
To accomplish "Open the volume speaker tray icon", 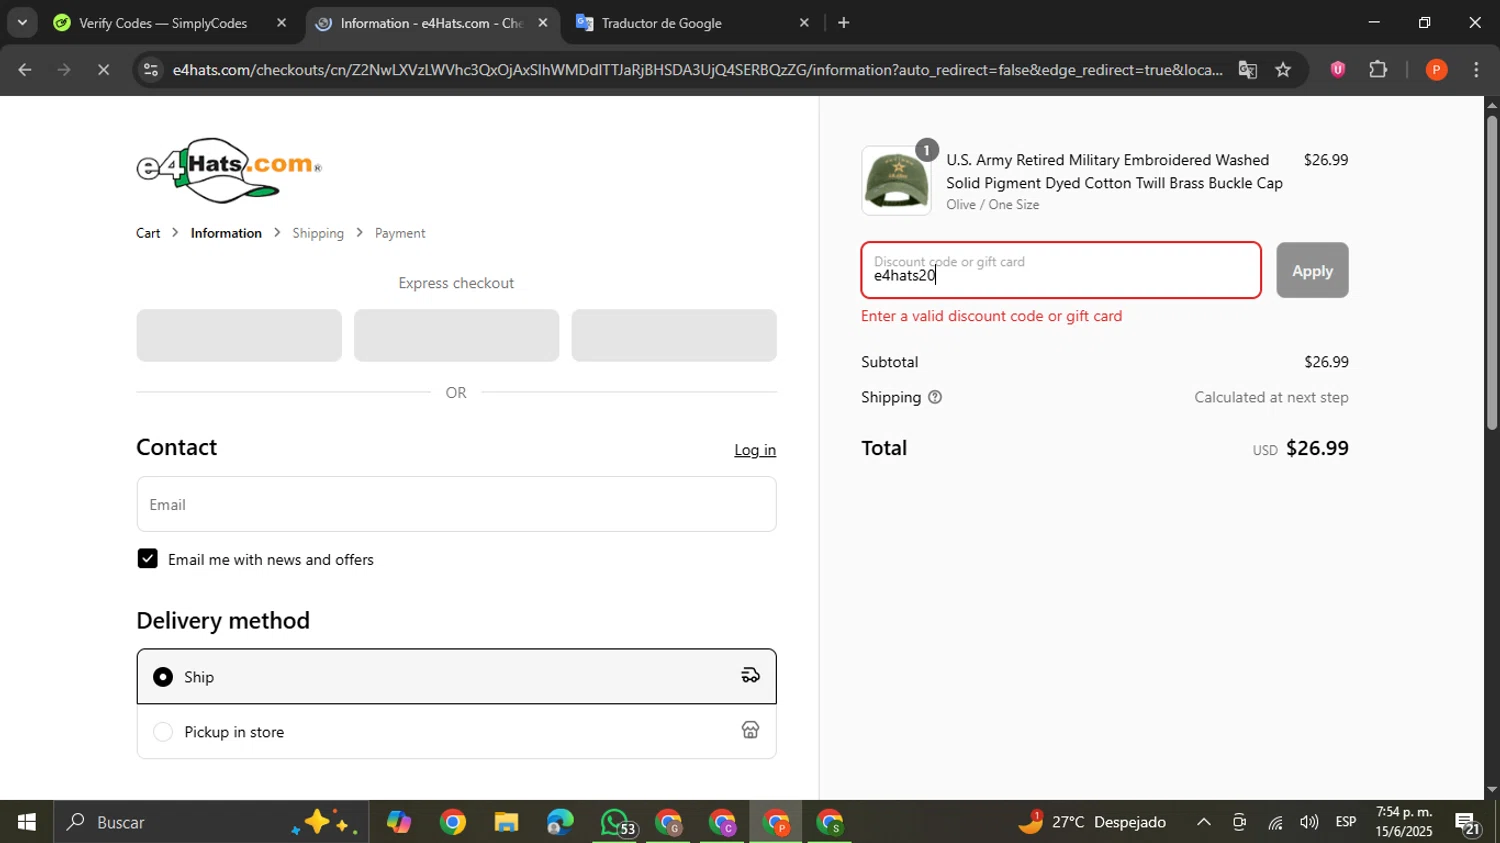I will point(1309,822).
